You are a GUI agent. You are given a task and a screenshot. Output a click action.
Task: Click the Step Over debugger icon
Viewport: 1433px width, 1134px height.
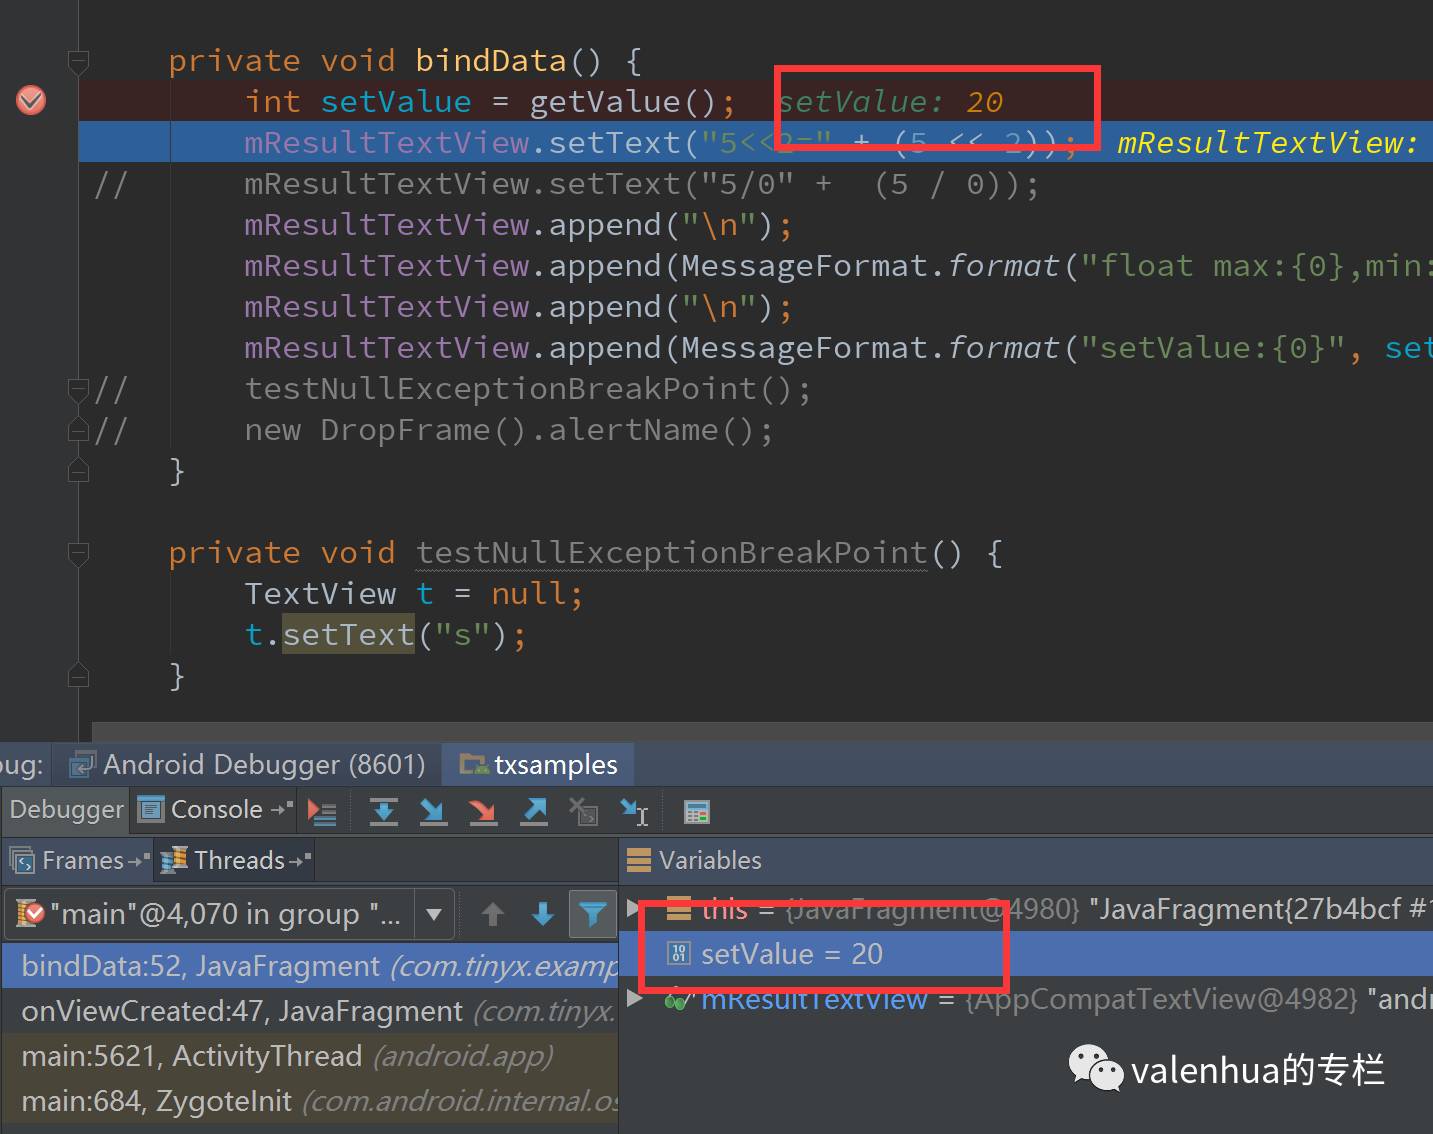(x=383, y=811)
